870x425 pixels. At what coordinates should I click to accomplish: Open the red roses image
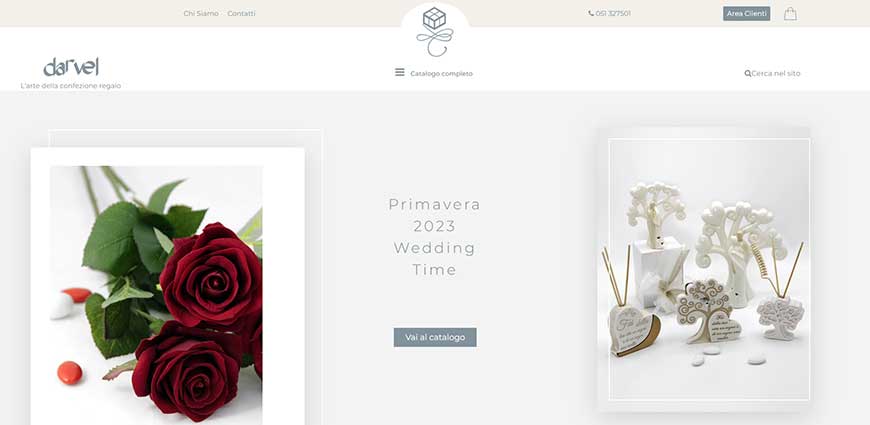(x=156, y=295)
